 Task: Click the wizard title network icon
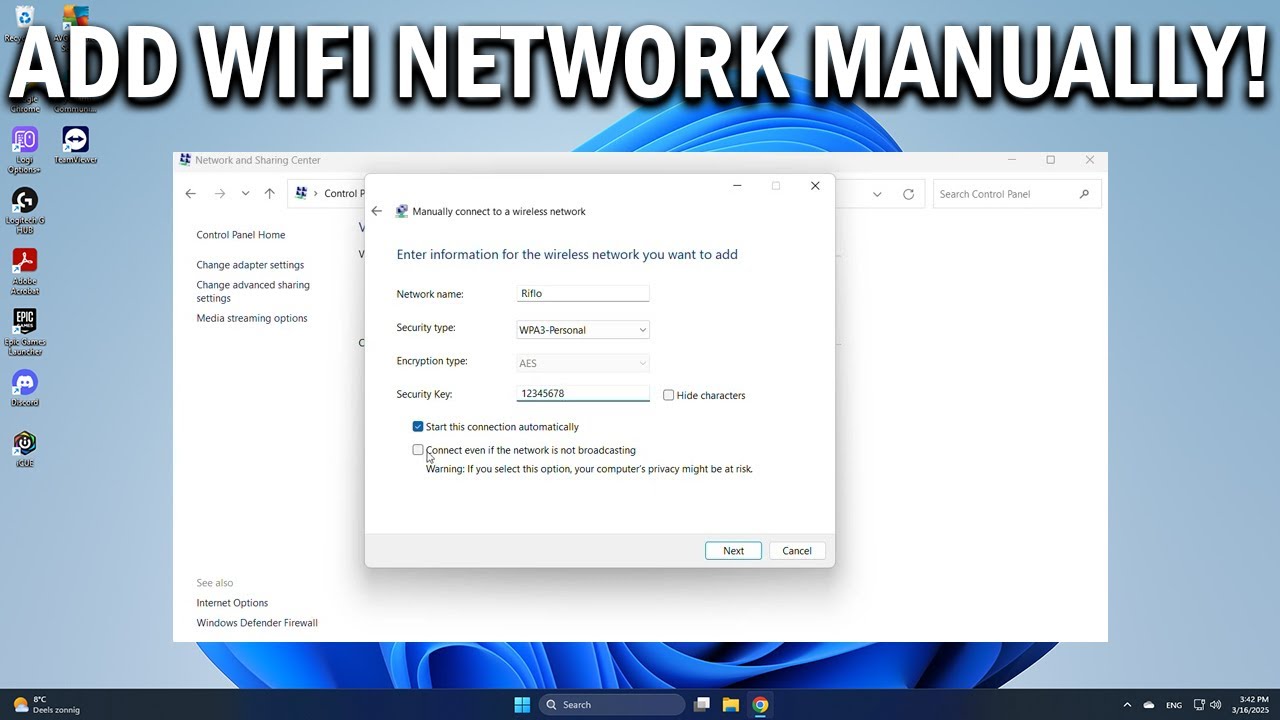coord(402,211)
